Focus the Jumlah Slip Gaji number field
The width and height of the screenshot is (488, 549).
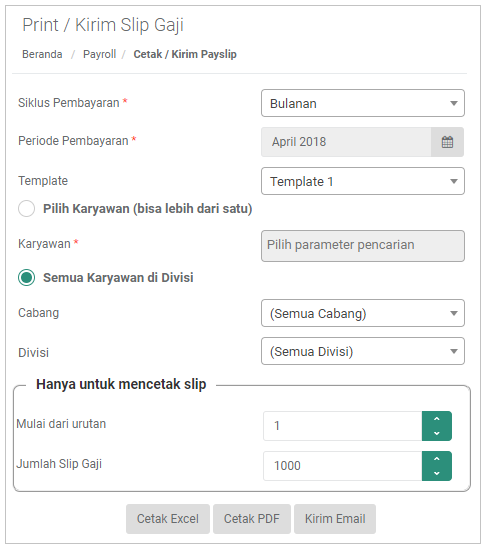(343, 466)
